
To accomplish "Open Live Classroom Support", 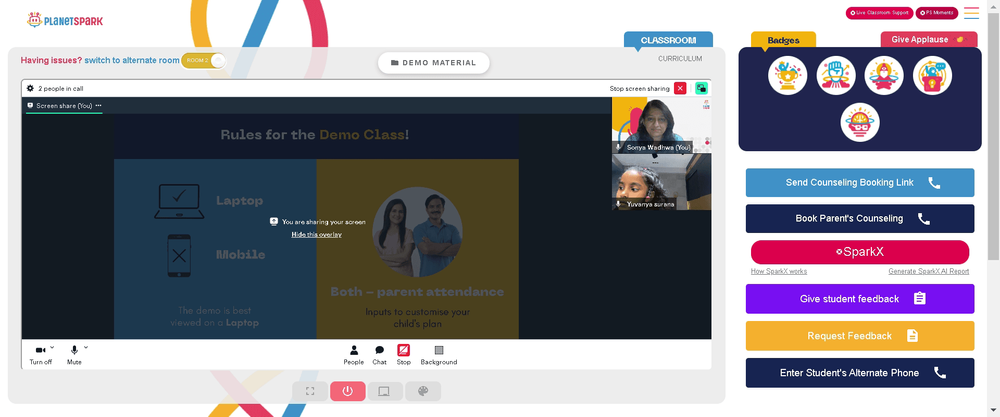I will click(x=879, y=13).
